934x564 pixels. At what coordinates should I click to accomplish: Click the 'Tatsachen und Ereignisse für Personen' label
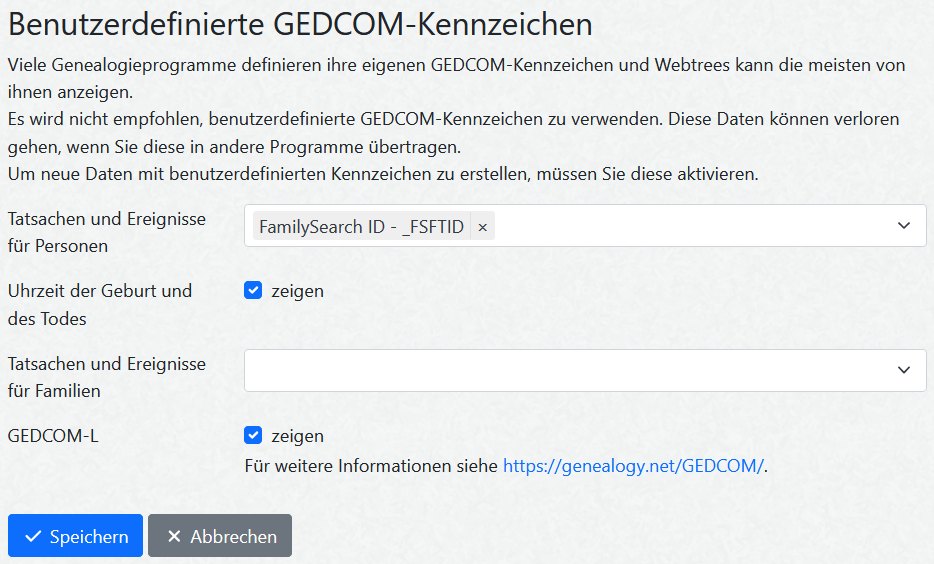(106, 231)
